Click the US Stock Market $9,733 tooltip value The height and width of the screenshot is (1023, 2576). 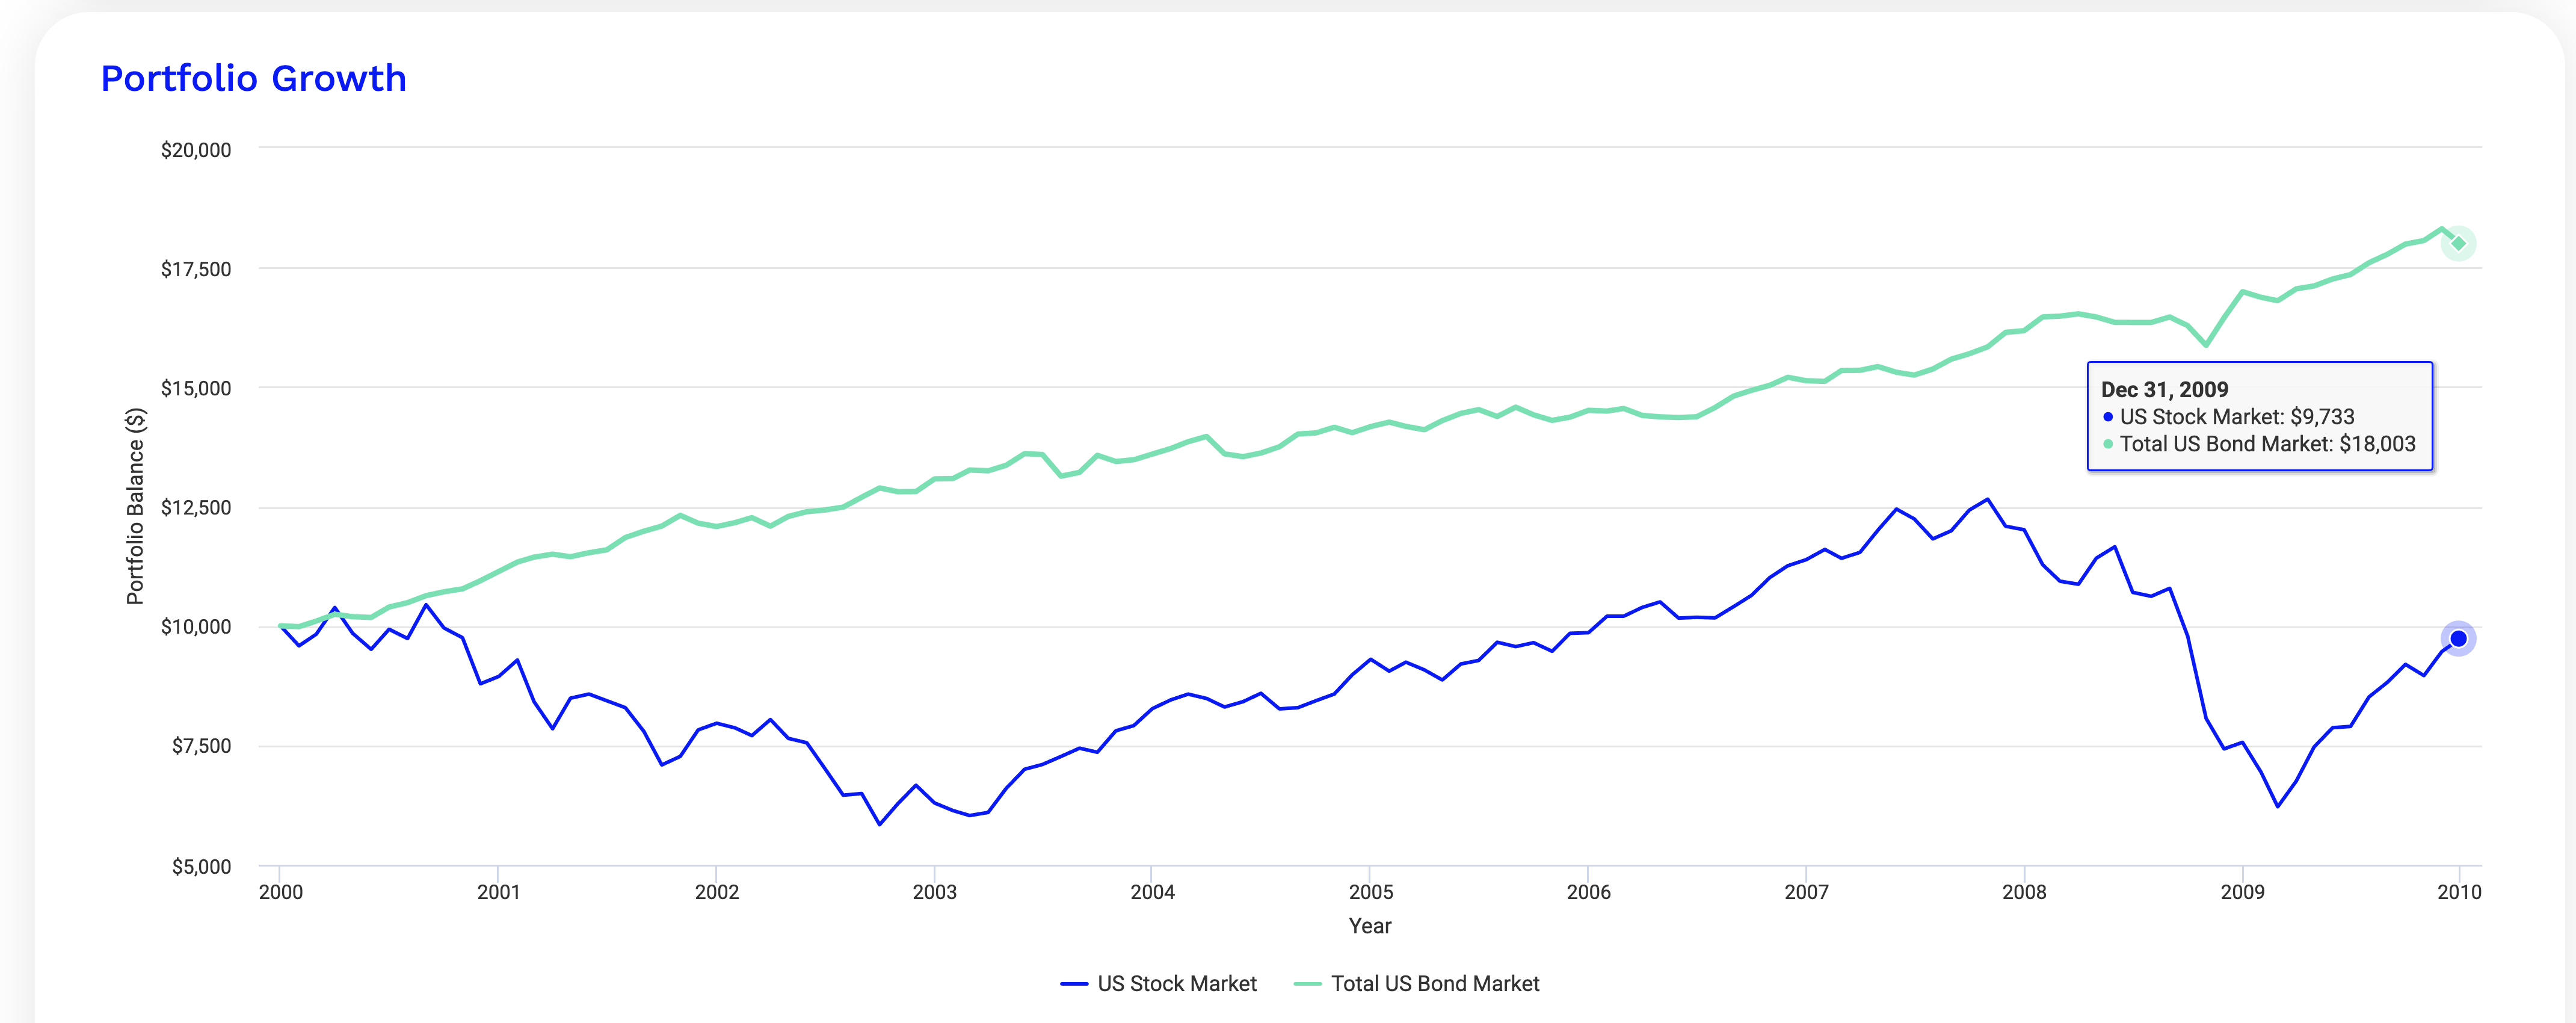coord(2237,417)
